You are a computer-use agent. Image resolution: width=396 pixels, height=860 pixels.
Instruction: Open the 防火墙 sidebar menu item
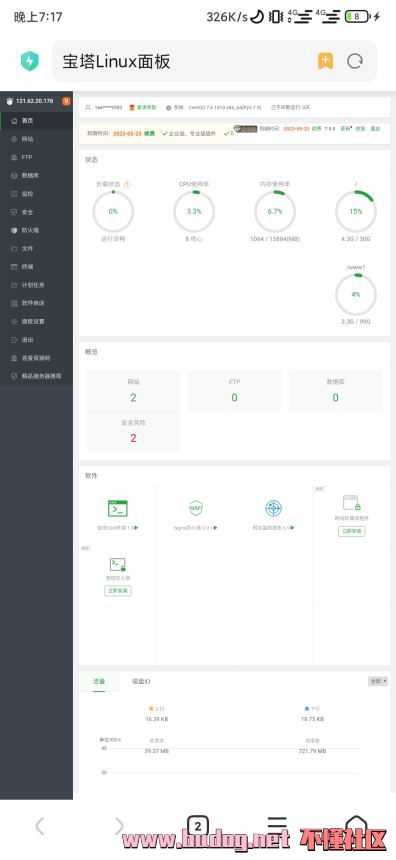pyautogui.click(x=36, y=230)
